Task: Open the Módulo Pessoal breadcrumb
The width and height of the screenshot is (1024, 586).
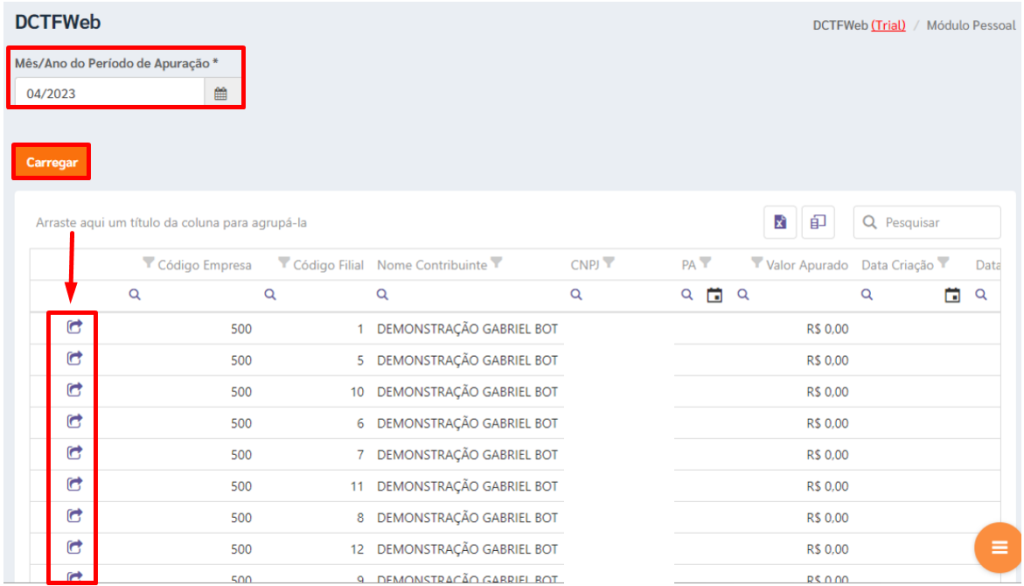Action: click(971, 25)
